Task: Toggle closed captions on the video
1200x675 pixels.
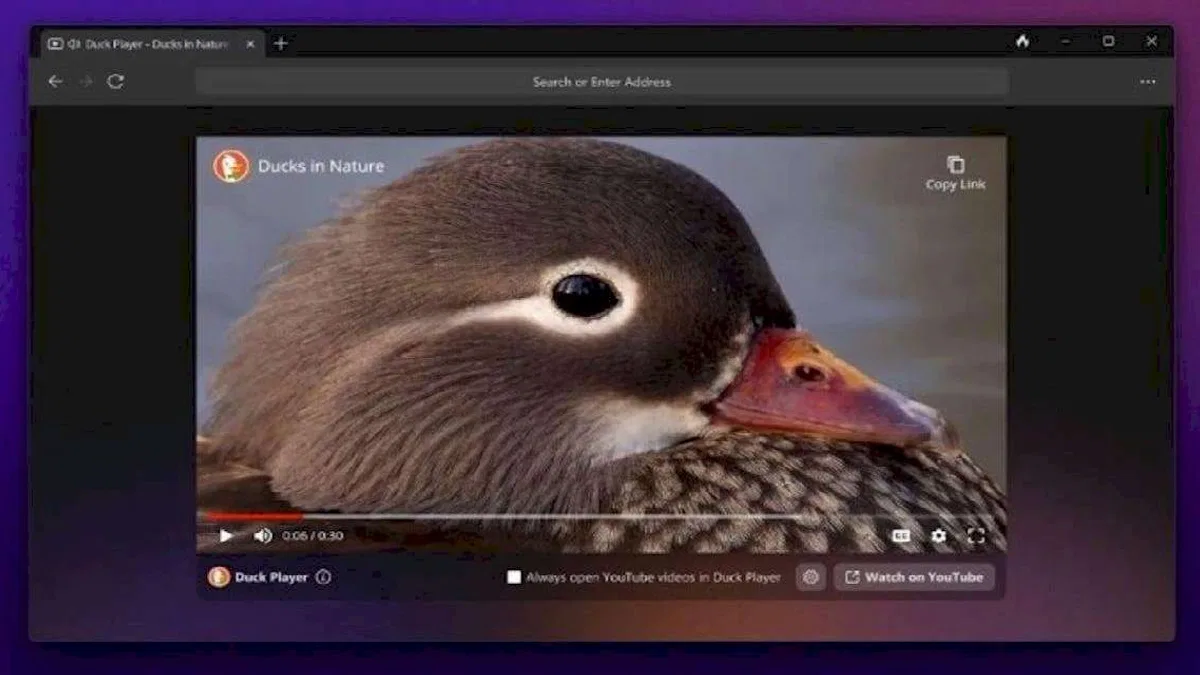Action: click(902, 536)
